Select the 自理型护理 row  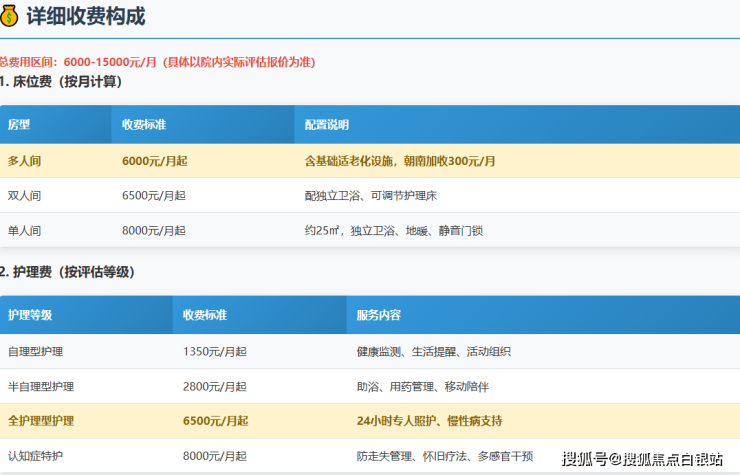tap(370, 351)
